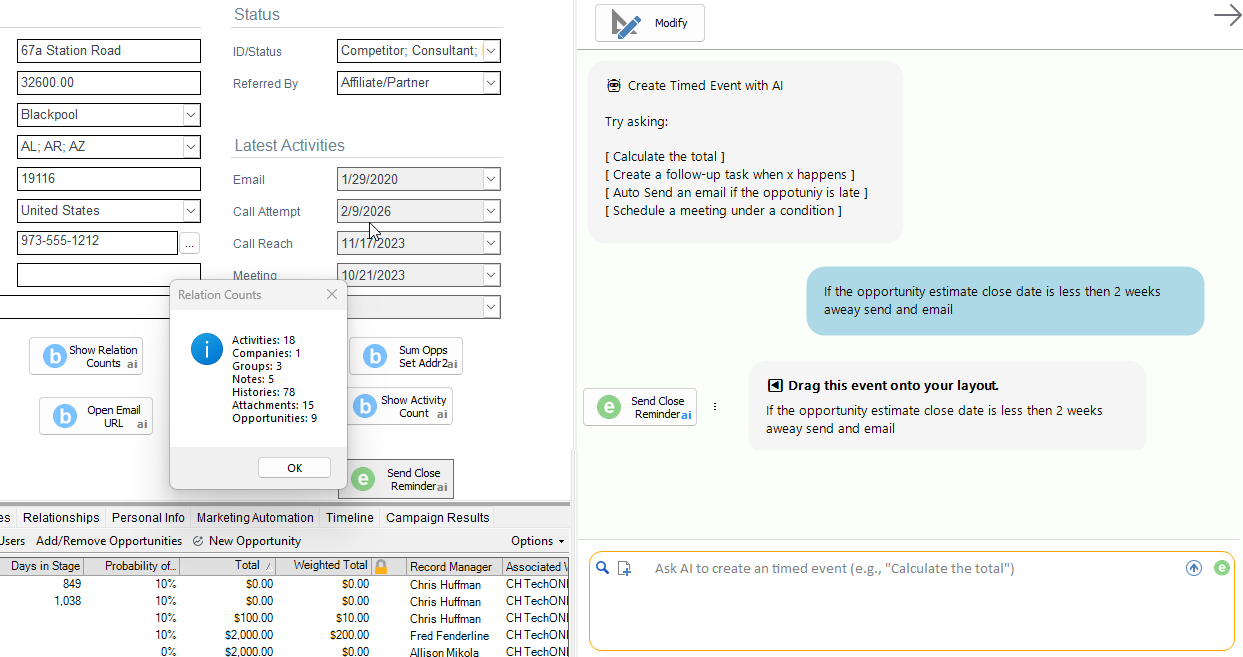Click the lock icon in Weighted Total column
The width and height of the screenshot is (1243, 657).
click(381, 566)
